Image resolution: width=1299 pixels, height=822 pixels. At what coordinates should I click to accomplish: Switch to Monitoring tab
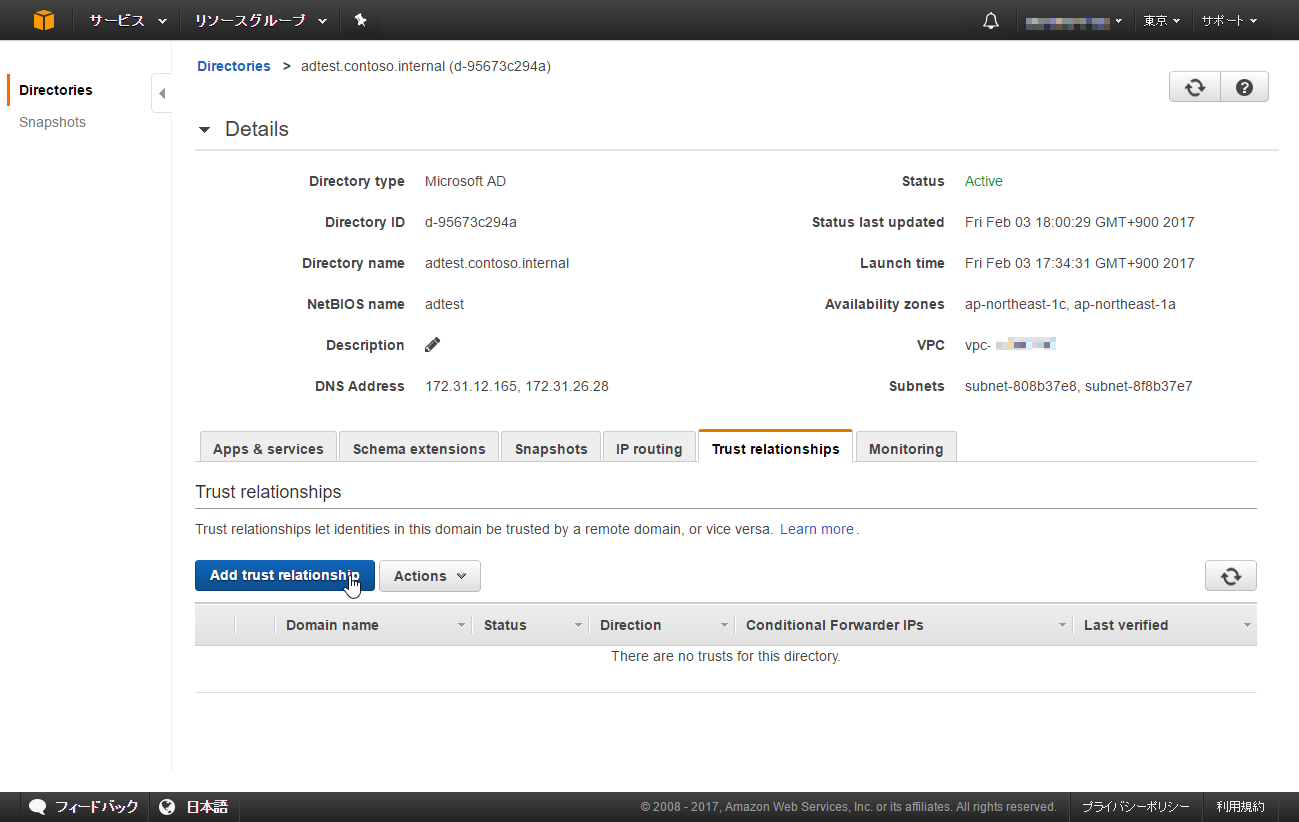tap(906, 448)
